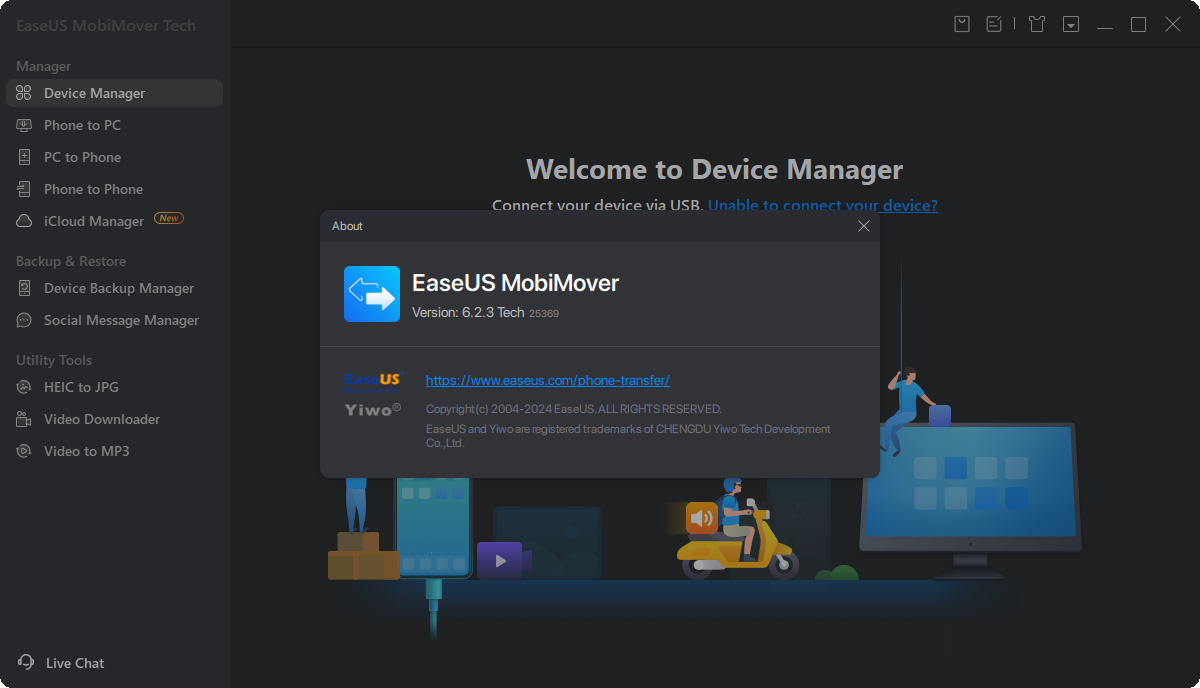Click the 'EaseUS MobiMover Tech' window title
Screen dimensions: 1200x688
(106, 25)
